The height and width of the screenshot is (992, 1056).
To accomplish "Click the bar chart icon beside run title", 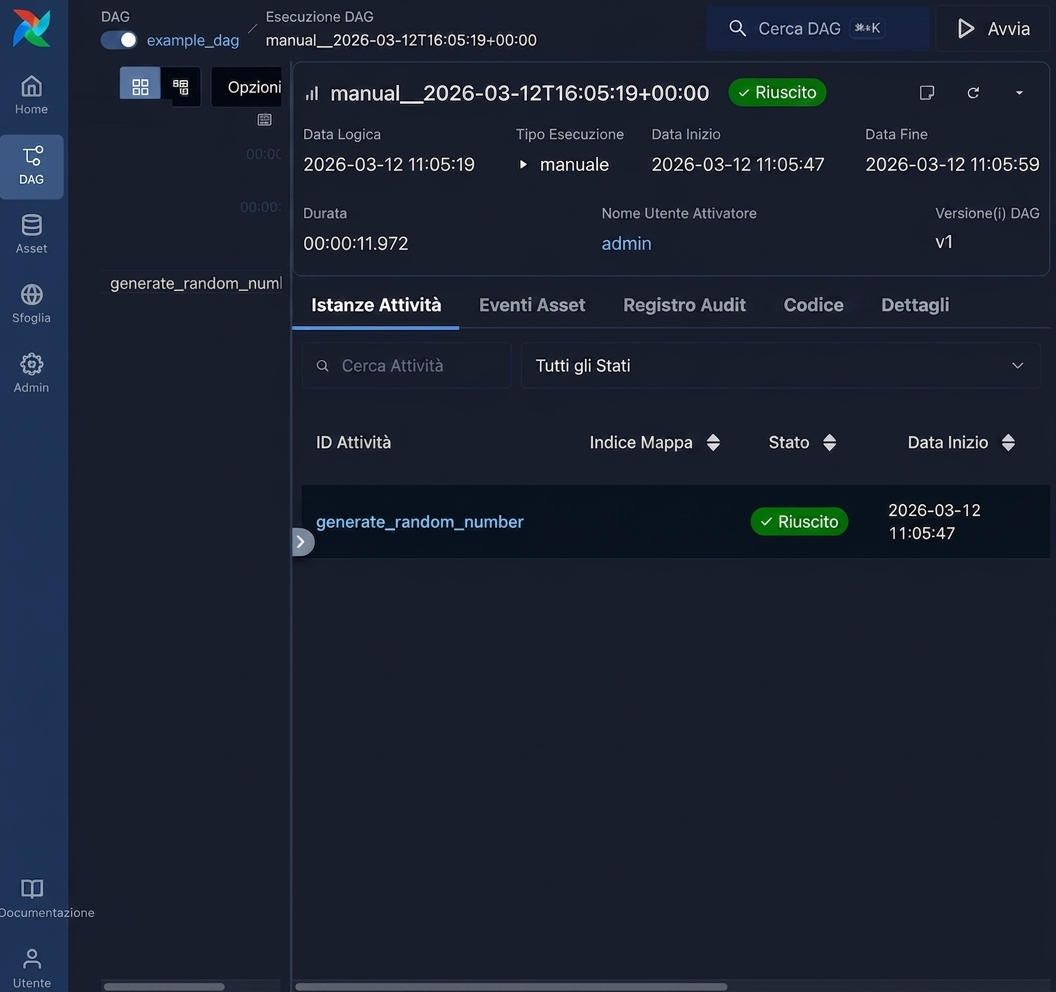I will click(x=312, y=93).
